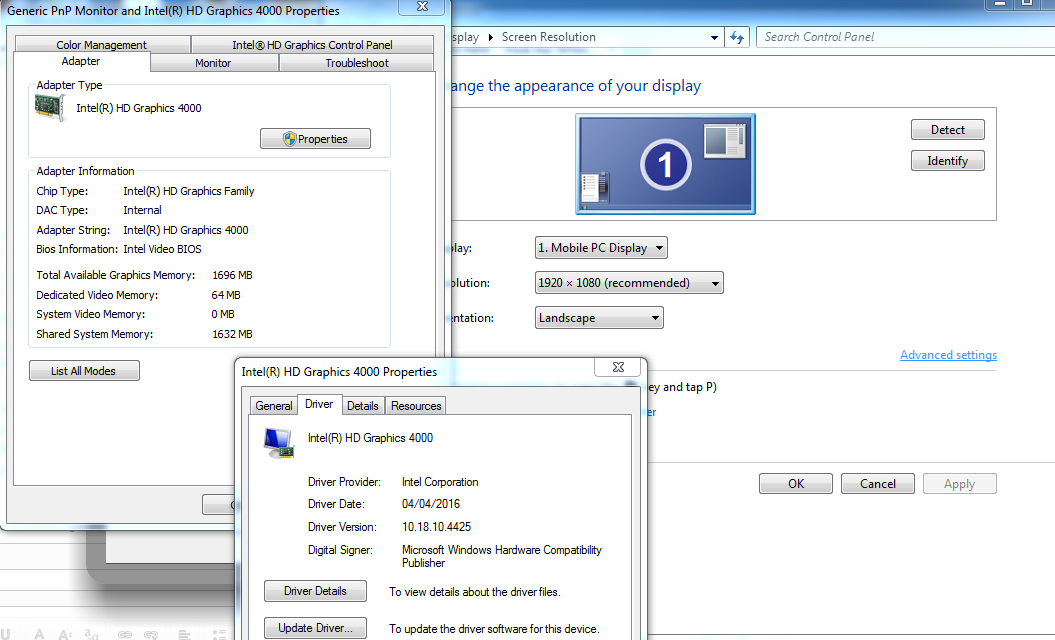Screen dimensions: 1055x640
Task: Open the Details tab
Action: 363,406
